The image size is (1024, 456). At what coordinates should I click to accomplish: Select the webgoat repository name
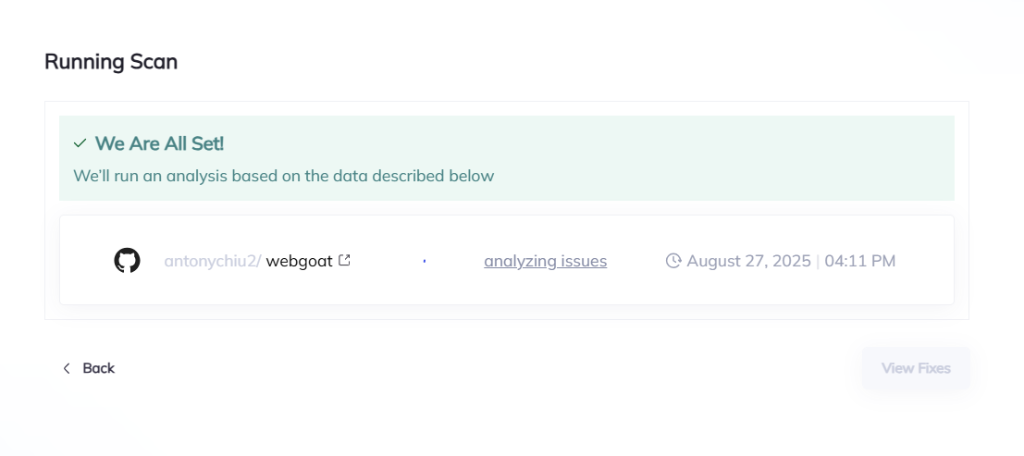point(299,261)
